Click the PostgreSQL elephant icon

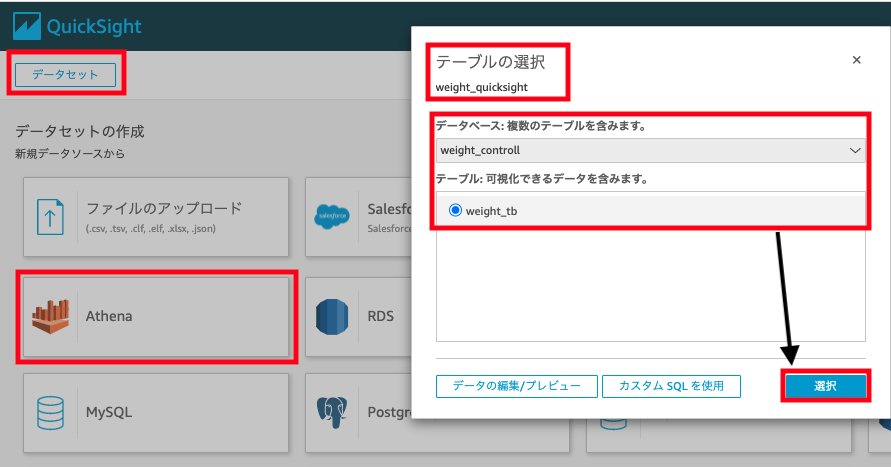332,412
